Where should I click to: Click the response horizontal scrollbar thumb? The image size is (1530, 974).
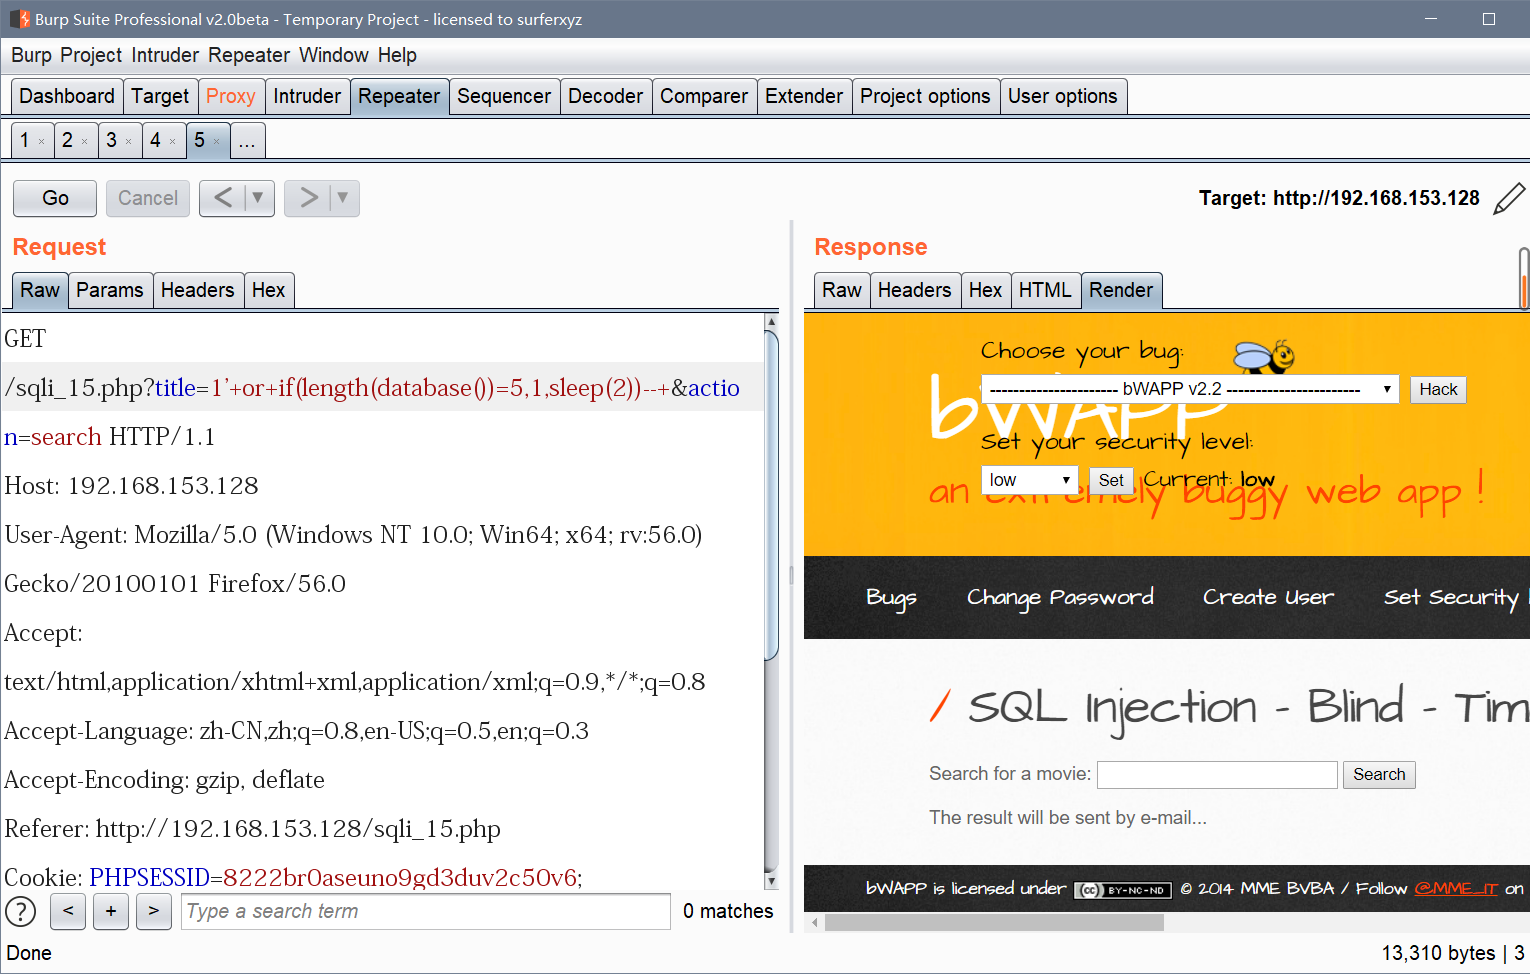994,922
